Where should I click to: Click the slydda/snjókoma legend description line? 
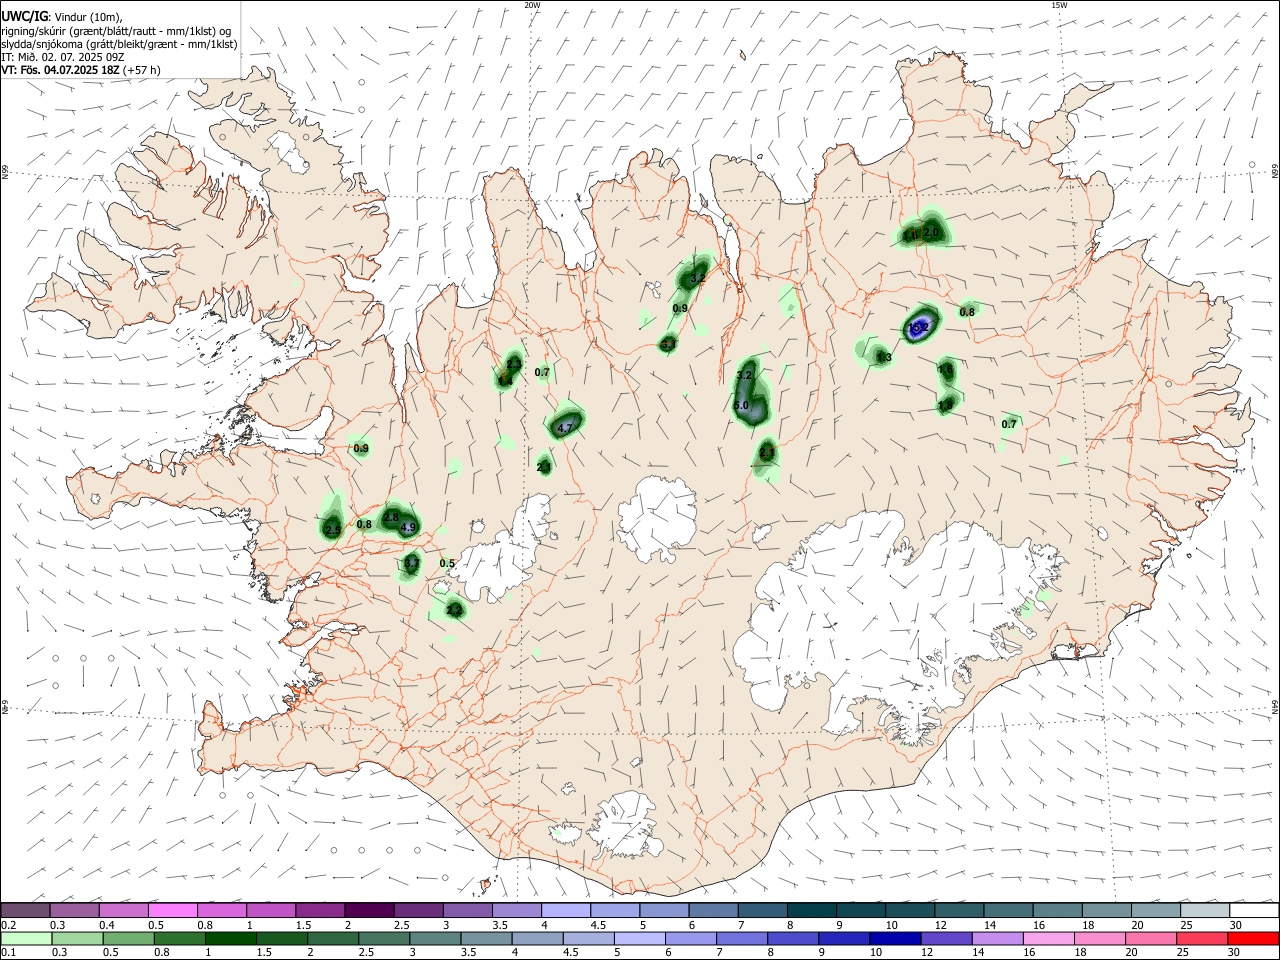pyautogui.click(x=119, y=43)
